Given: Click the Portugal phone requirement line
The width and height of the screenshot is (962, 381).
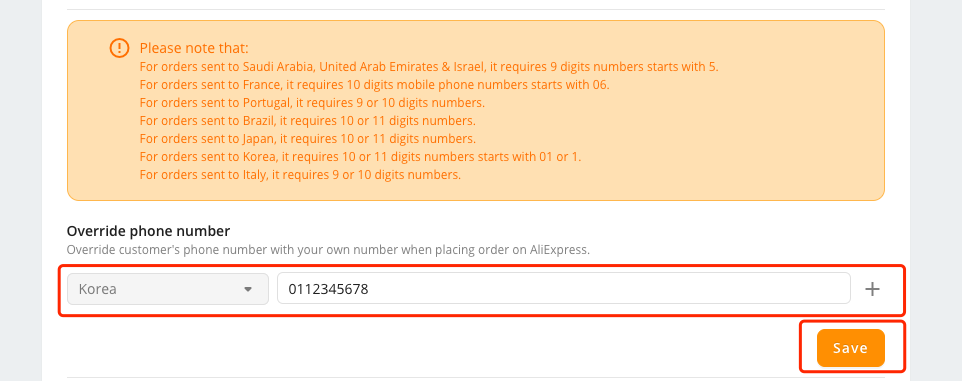Looking at the screenshot, I should pos(312,102).
